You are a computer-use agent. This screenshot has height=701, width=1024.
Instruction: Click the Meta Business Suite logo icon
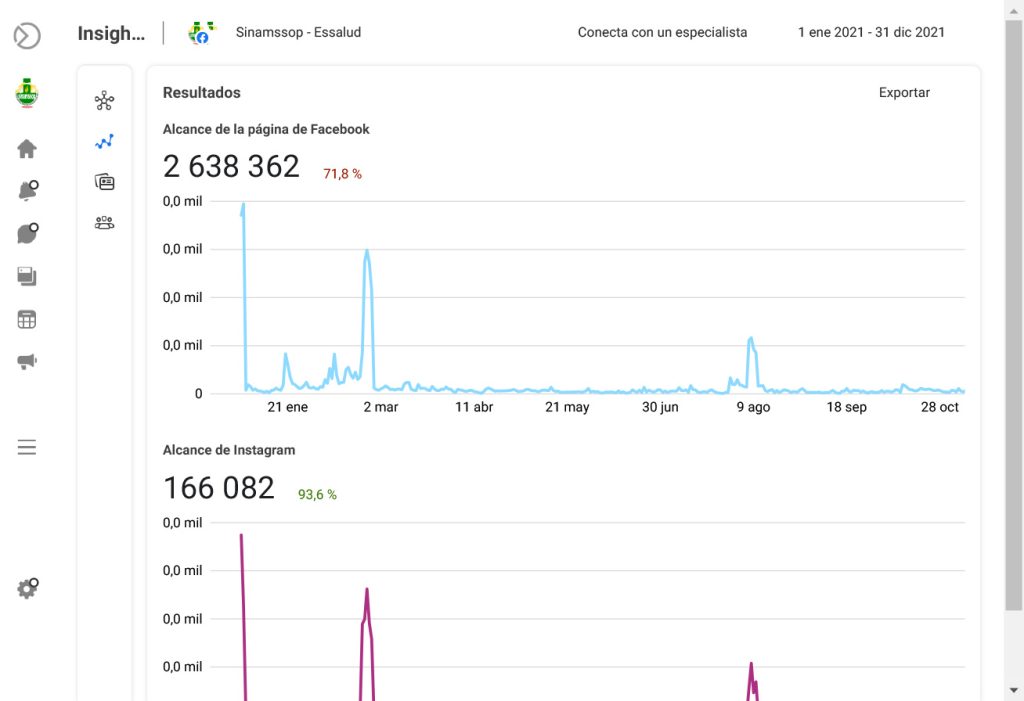click(x=27, y=37)
